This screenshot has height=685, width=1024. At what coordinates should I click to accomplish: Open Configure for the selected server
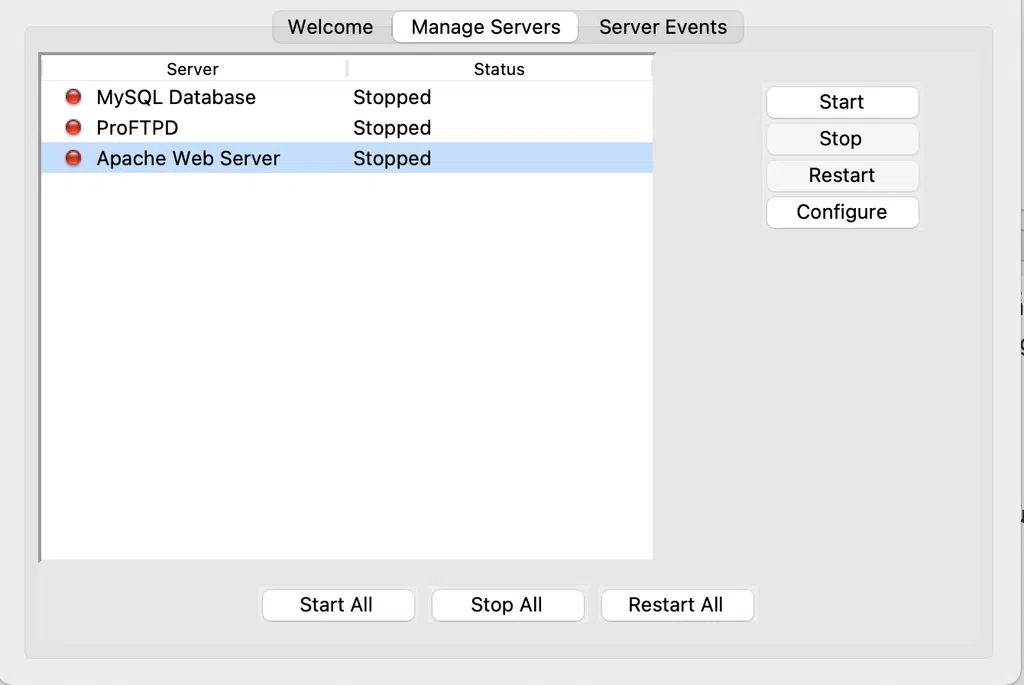(x=842, y=212)
